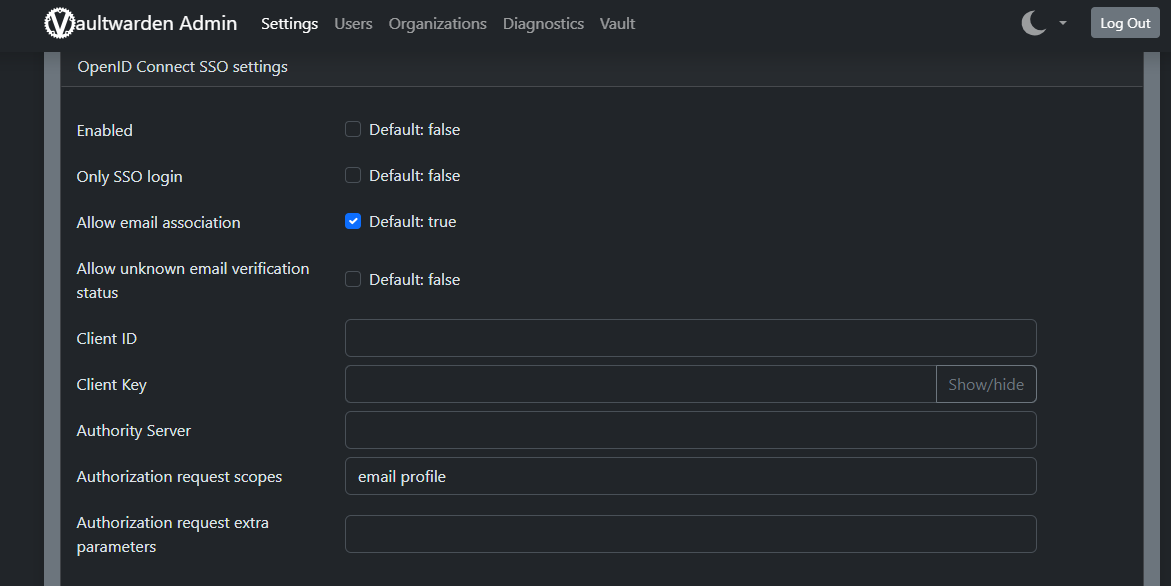This screenshot has width=1171, height=586.
Task: Click the moon theme icon
Action: coord(1033,23)
